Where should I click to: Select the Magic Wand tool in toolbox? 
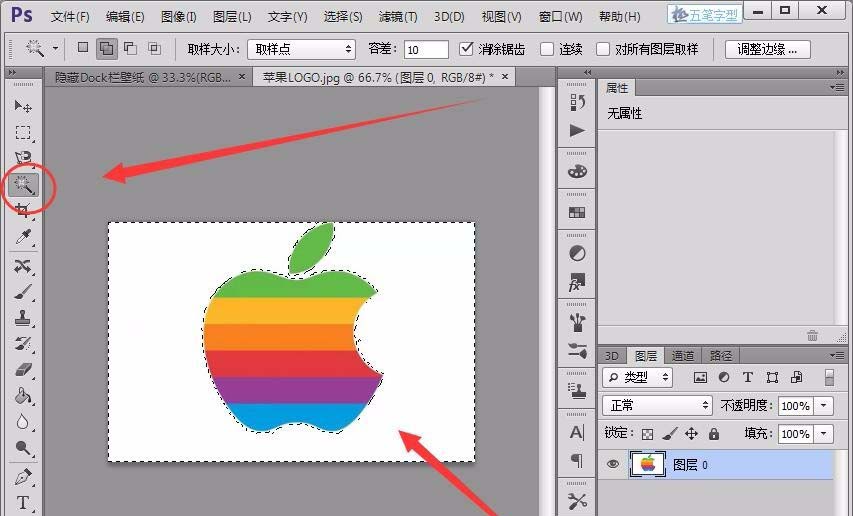click(23, 185)
